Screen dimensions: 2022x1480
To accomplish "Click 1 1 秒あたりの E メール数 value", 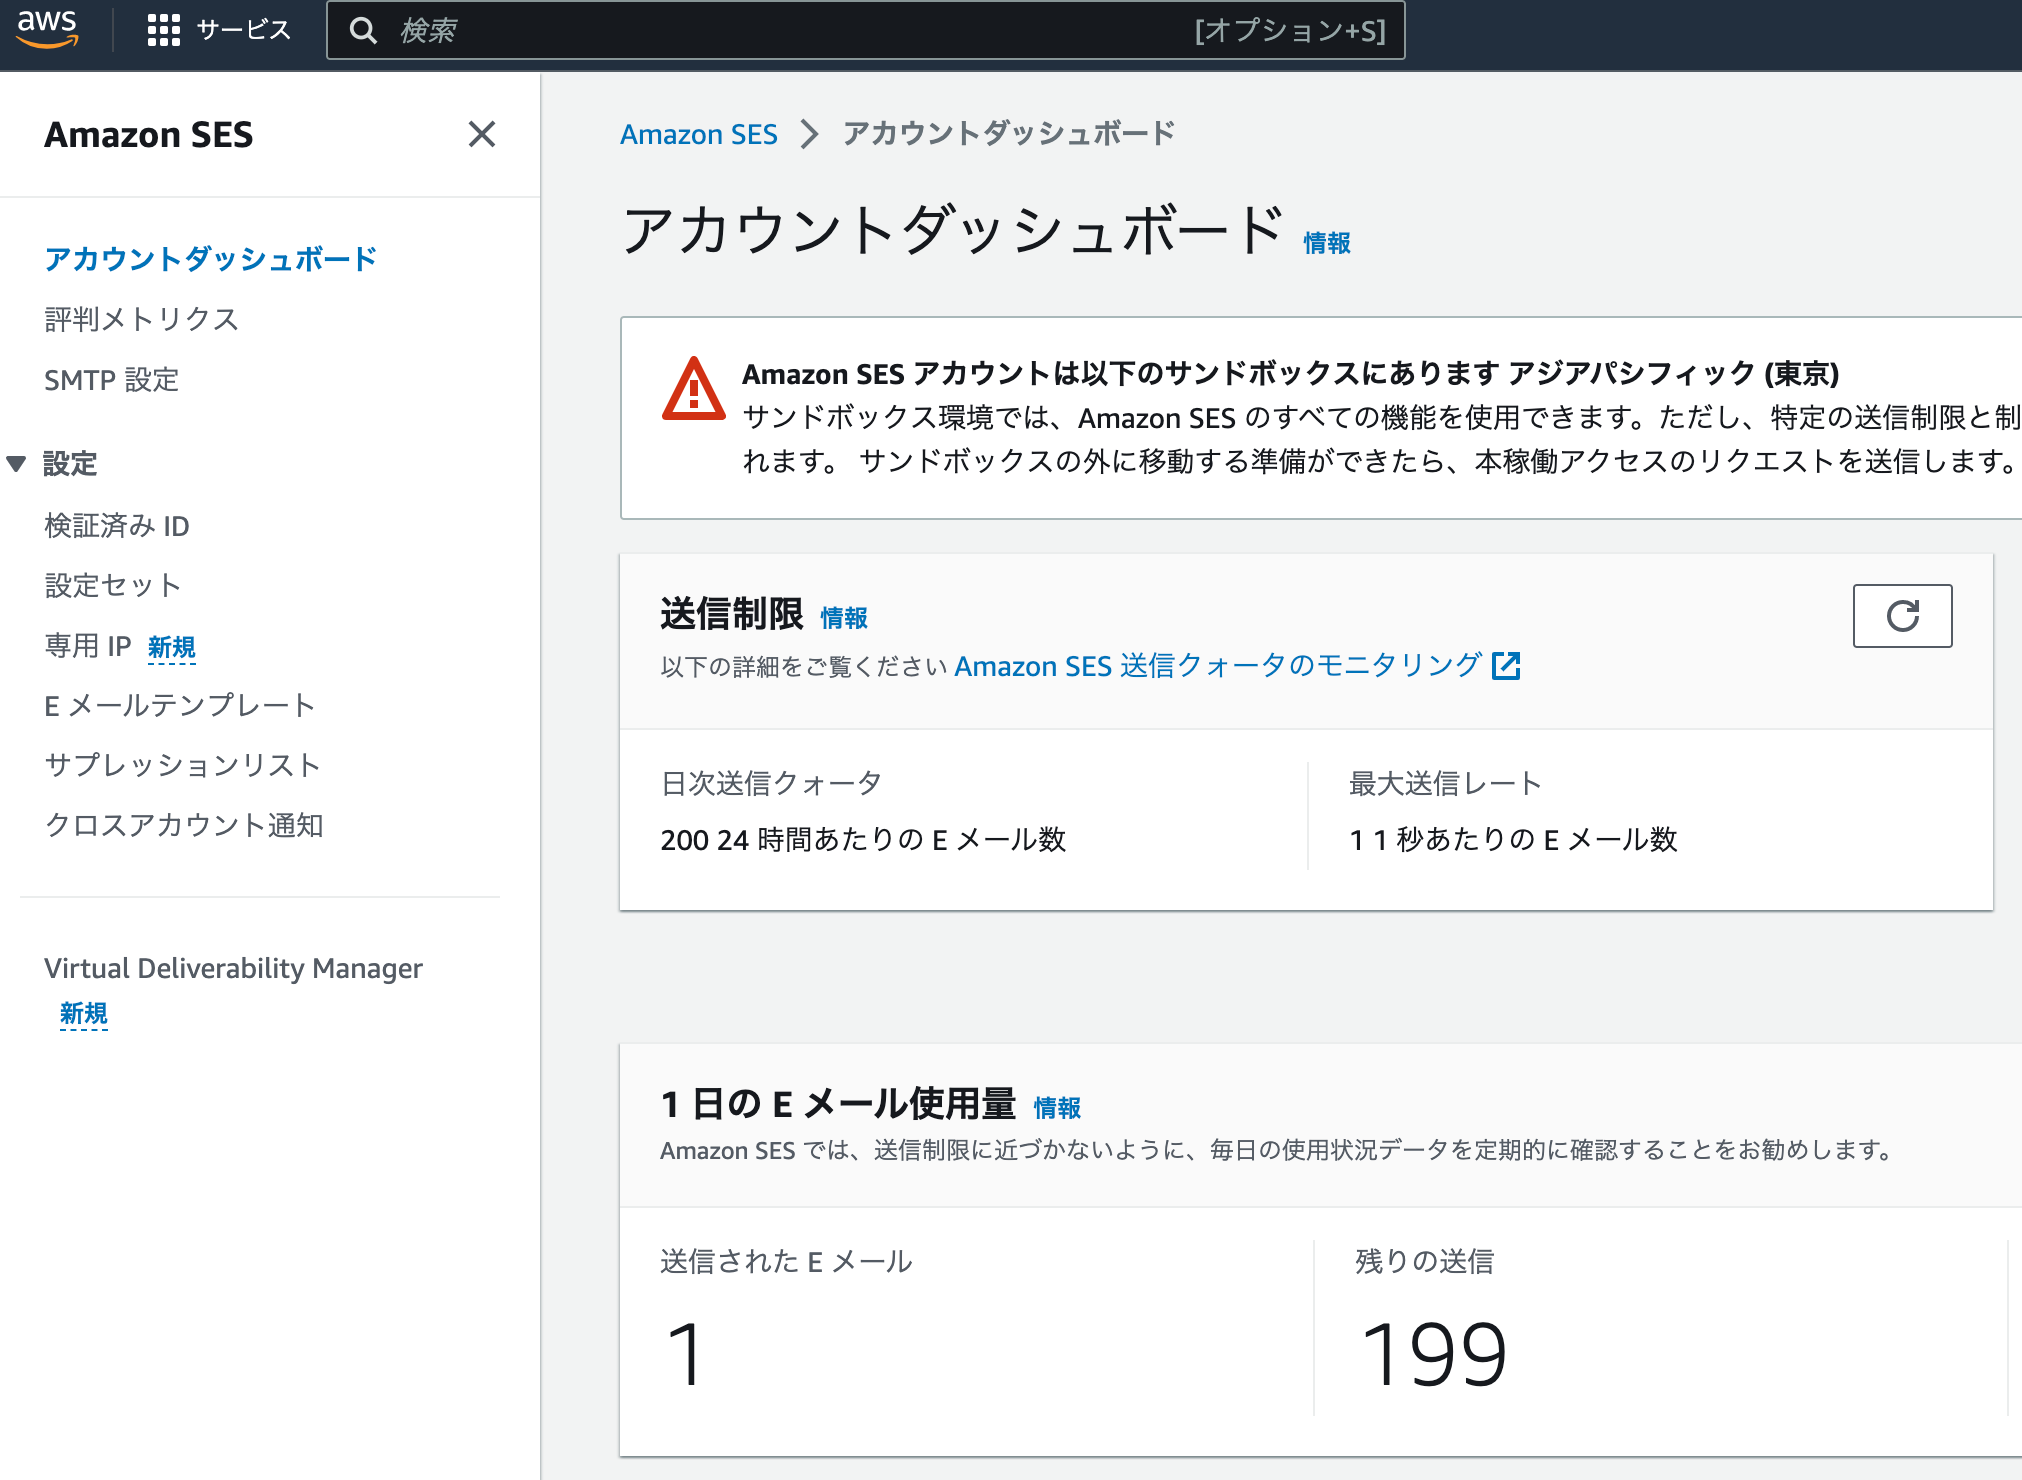I will pos(1513,839).
